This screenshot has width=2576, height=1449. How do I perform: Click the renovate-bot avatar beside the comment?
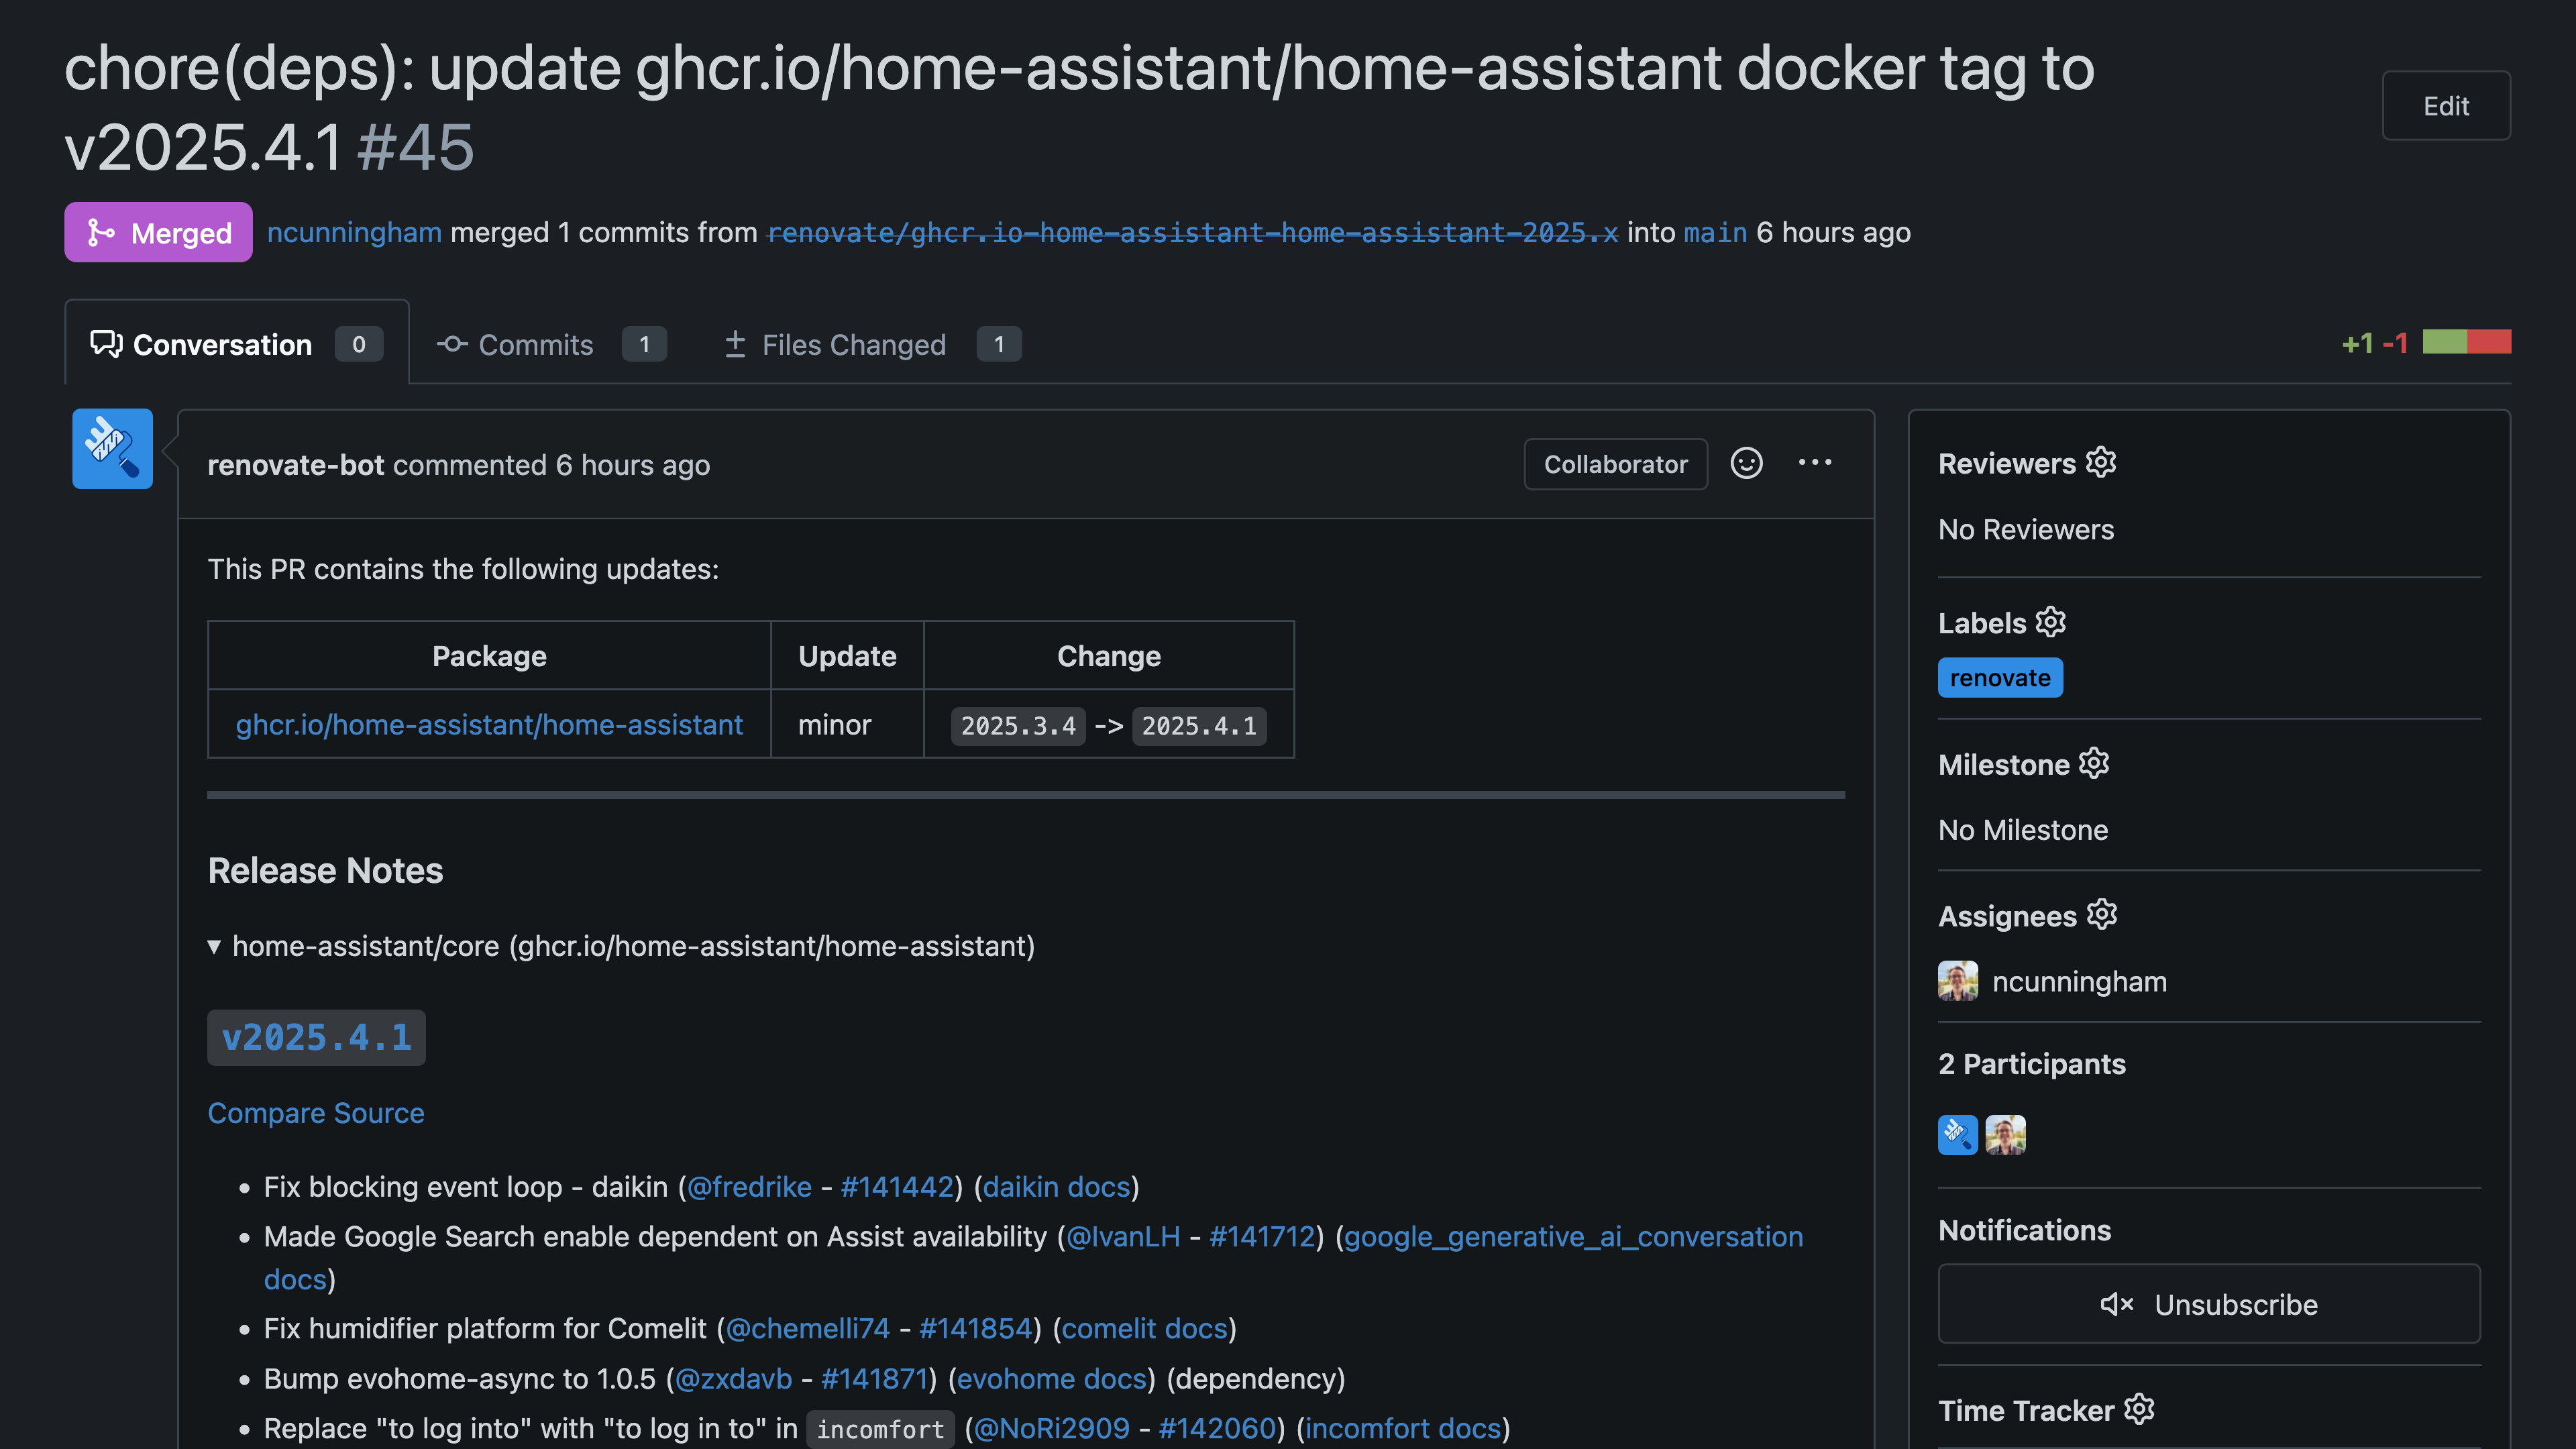point(112,448)
